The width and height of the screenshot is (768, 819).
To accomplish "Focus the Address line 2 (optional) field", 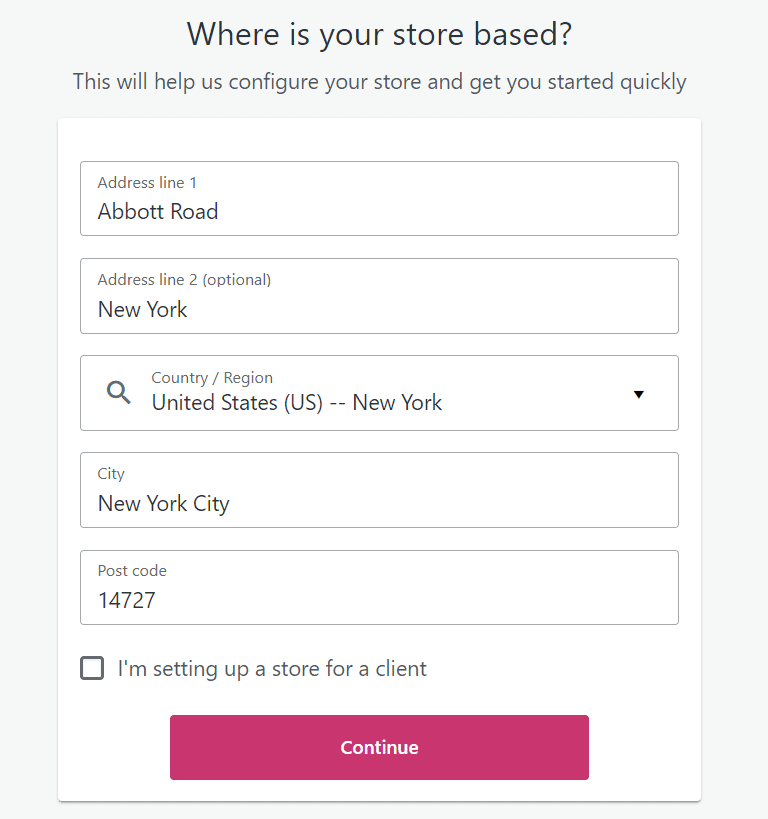I will [379, 296].
